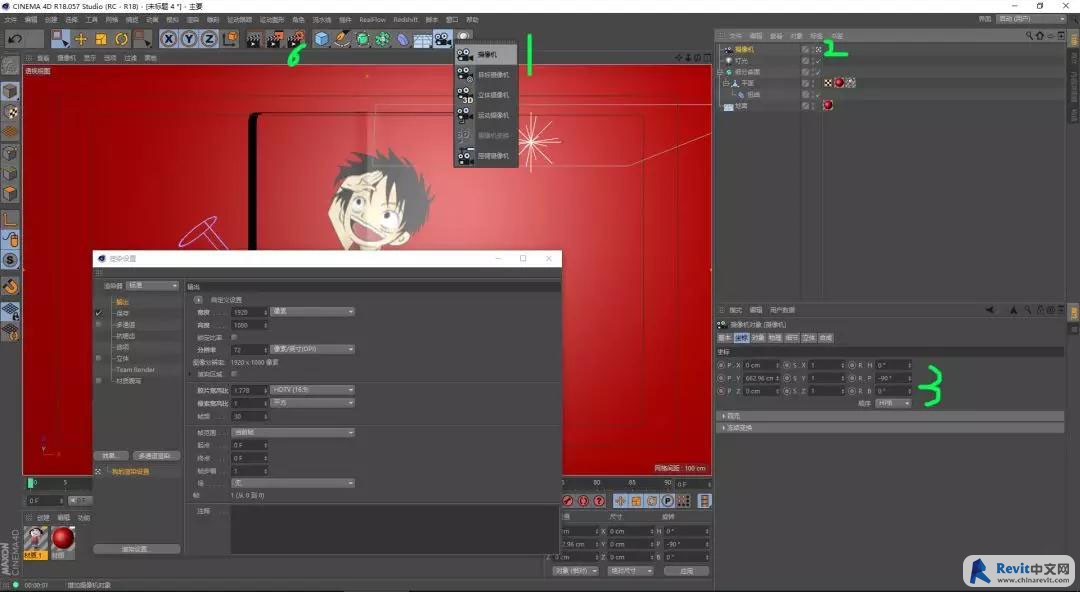1080x592 pixels.
Task: Open the pixel aspect dropdown
Action: point(312,402)
